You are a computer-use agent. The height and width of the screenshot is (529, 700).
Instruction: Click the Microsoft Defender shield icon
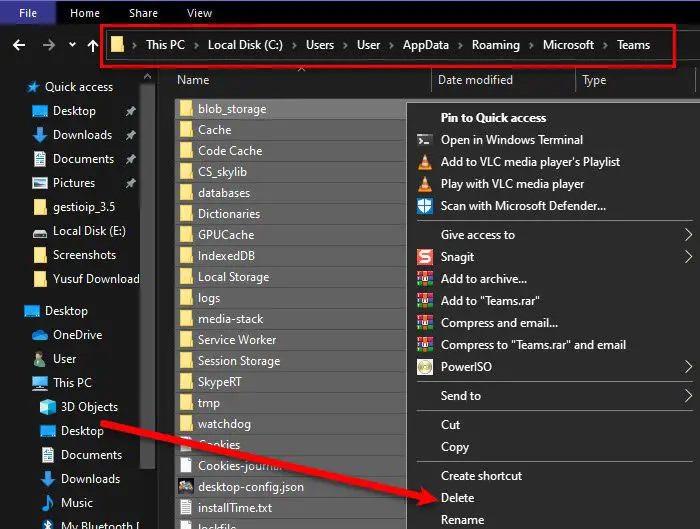(425, 206)
